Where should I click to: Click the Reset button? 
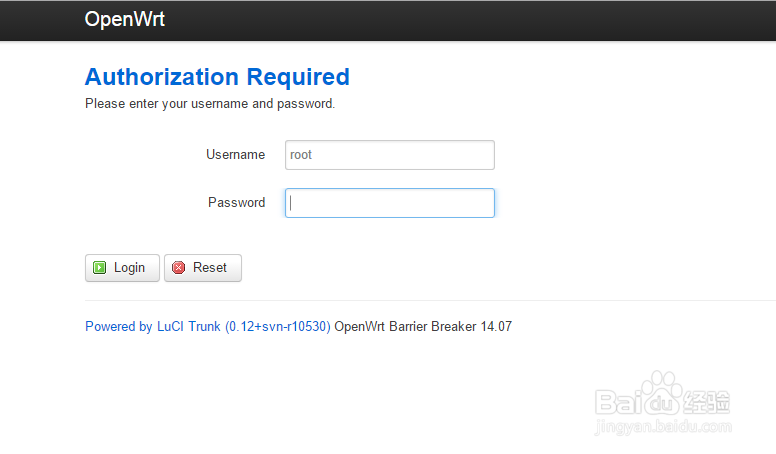(x=203, y=268)
